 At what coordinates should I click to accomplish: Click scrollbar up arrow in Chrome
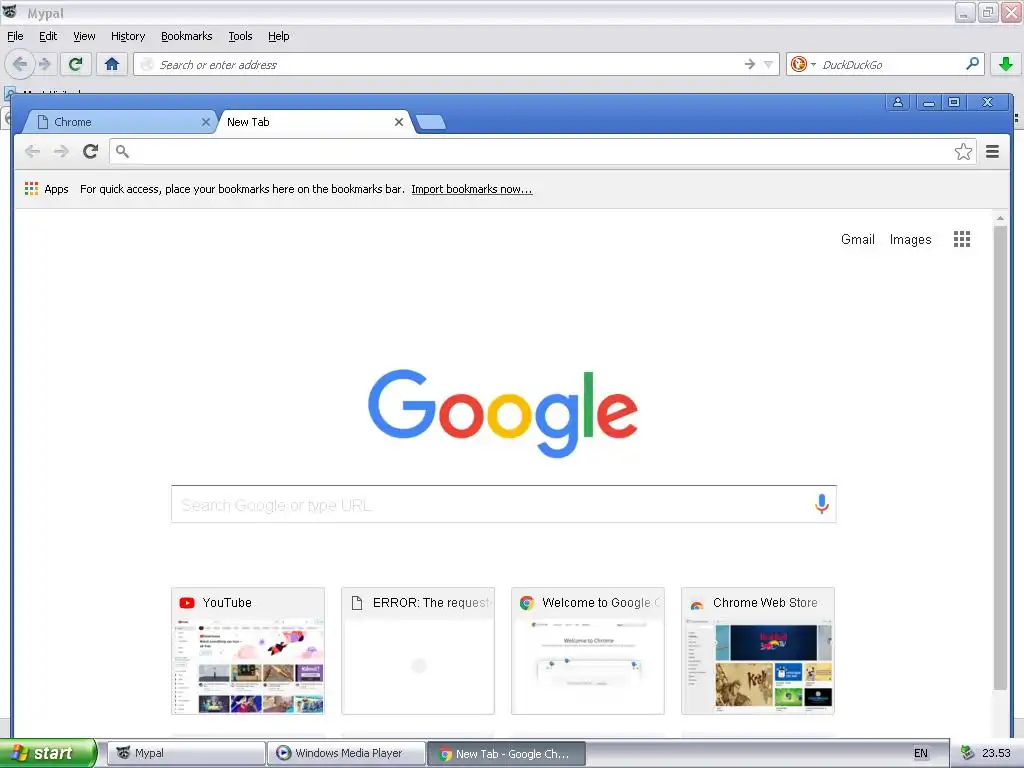pos(1000,218)
